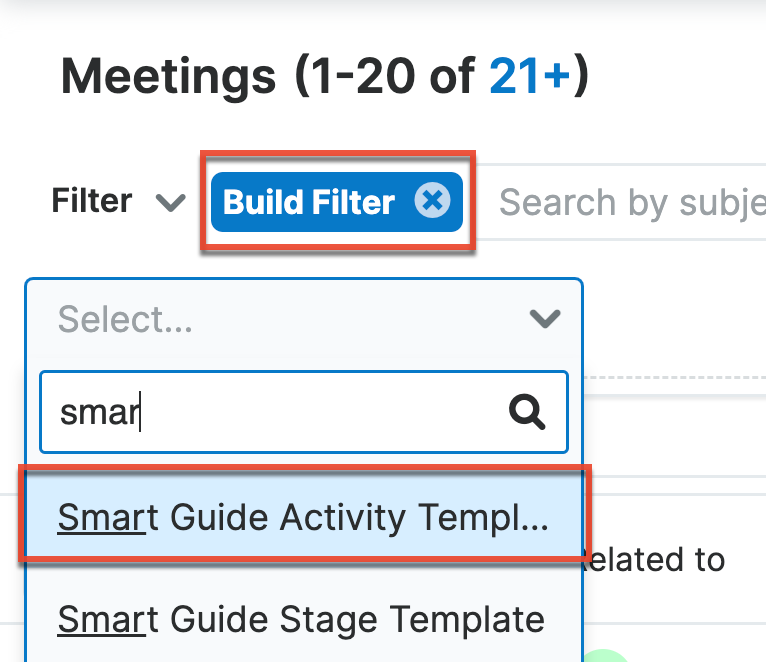
Task: Focus the Search by subject field
Action: 630,203
